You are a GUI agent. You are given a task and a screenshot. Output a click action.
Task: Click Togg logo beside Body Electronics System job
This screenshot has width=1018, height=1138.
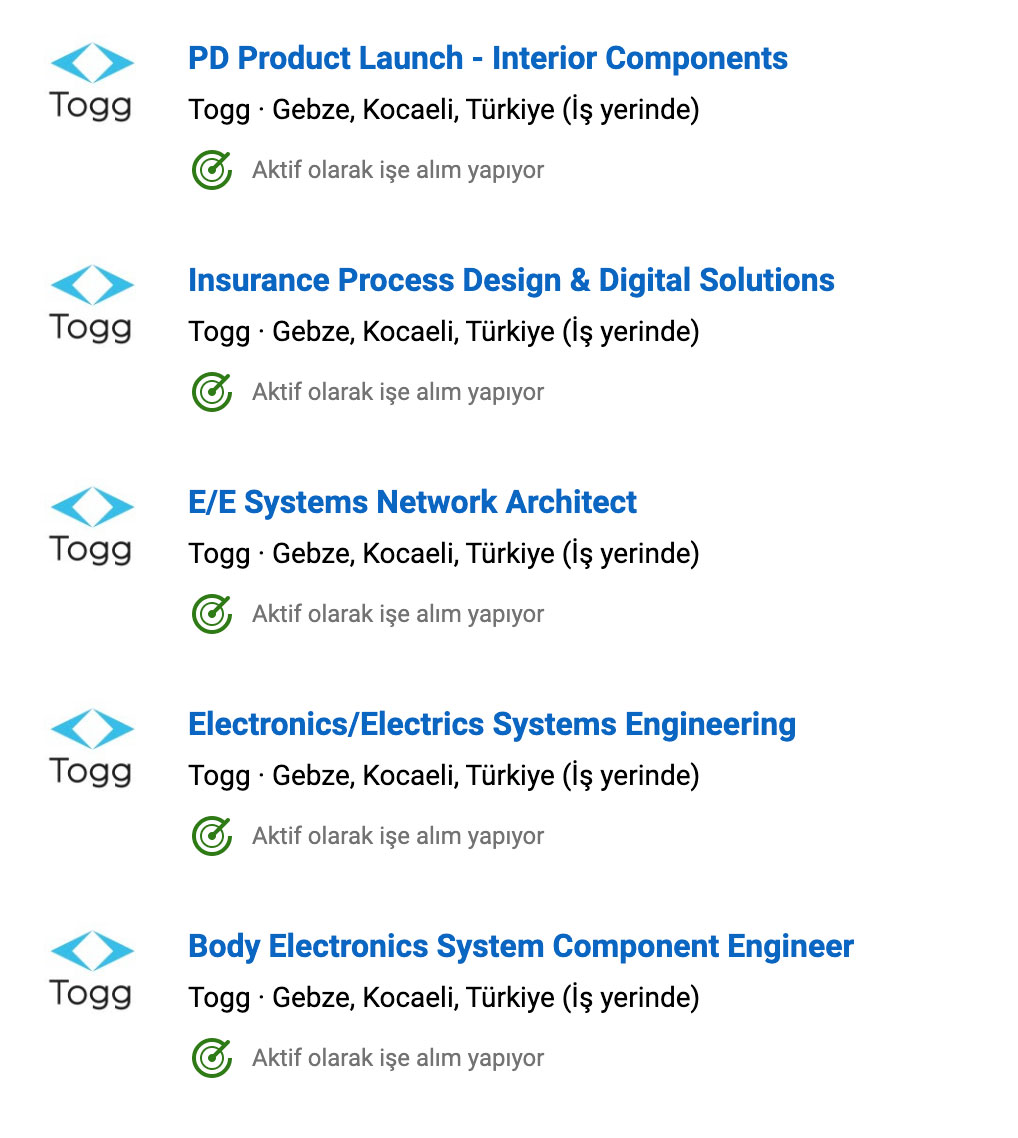[x=91, y=970]
